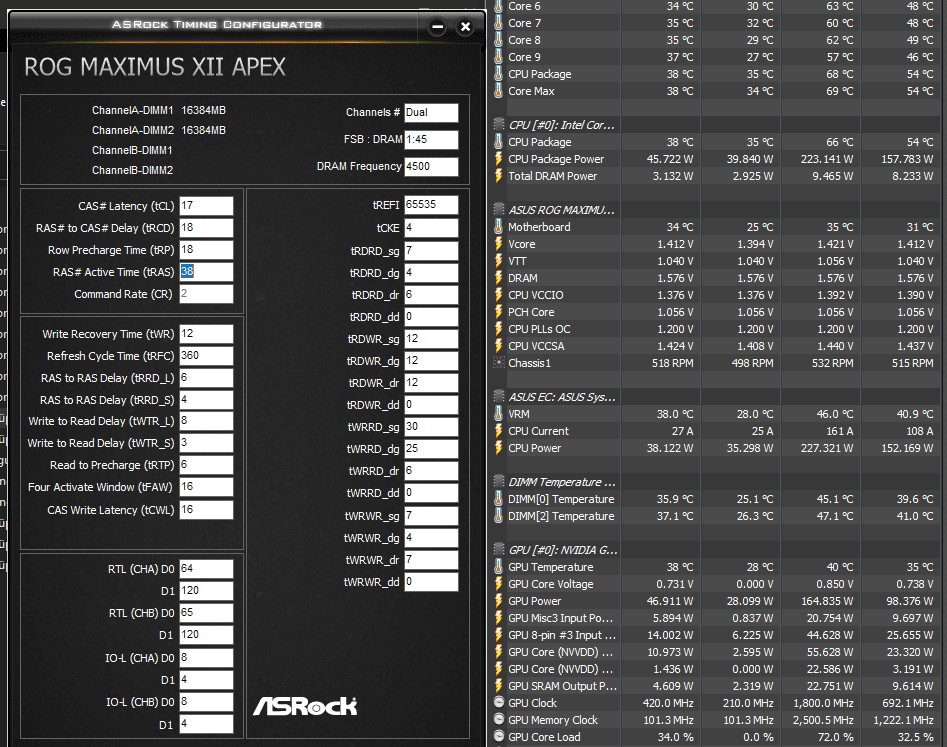Select the Write Recovery Time (tWR) field
This screenshot has width=947, height=747.
(x=206, y=334)
